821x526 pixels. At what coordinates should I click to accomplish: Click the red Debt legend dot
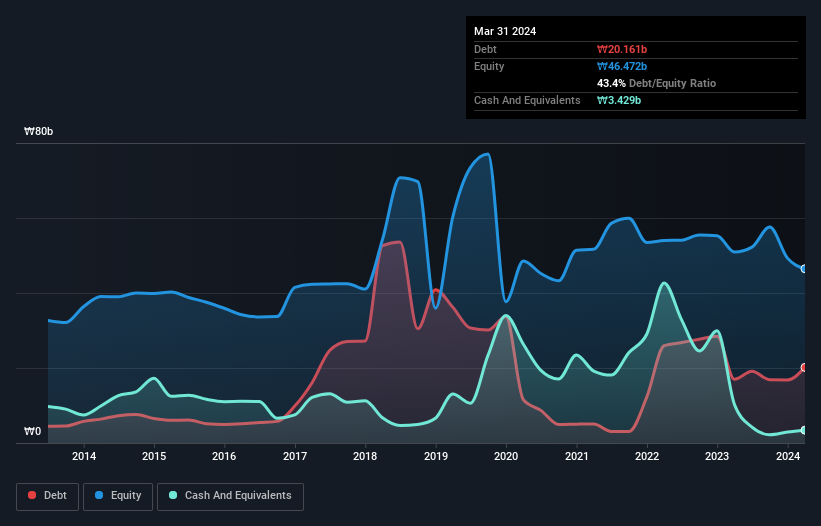click(x=32, y=495)
